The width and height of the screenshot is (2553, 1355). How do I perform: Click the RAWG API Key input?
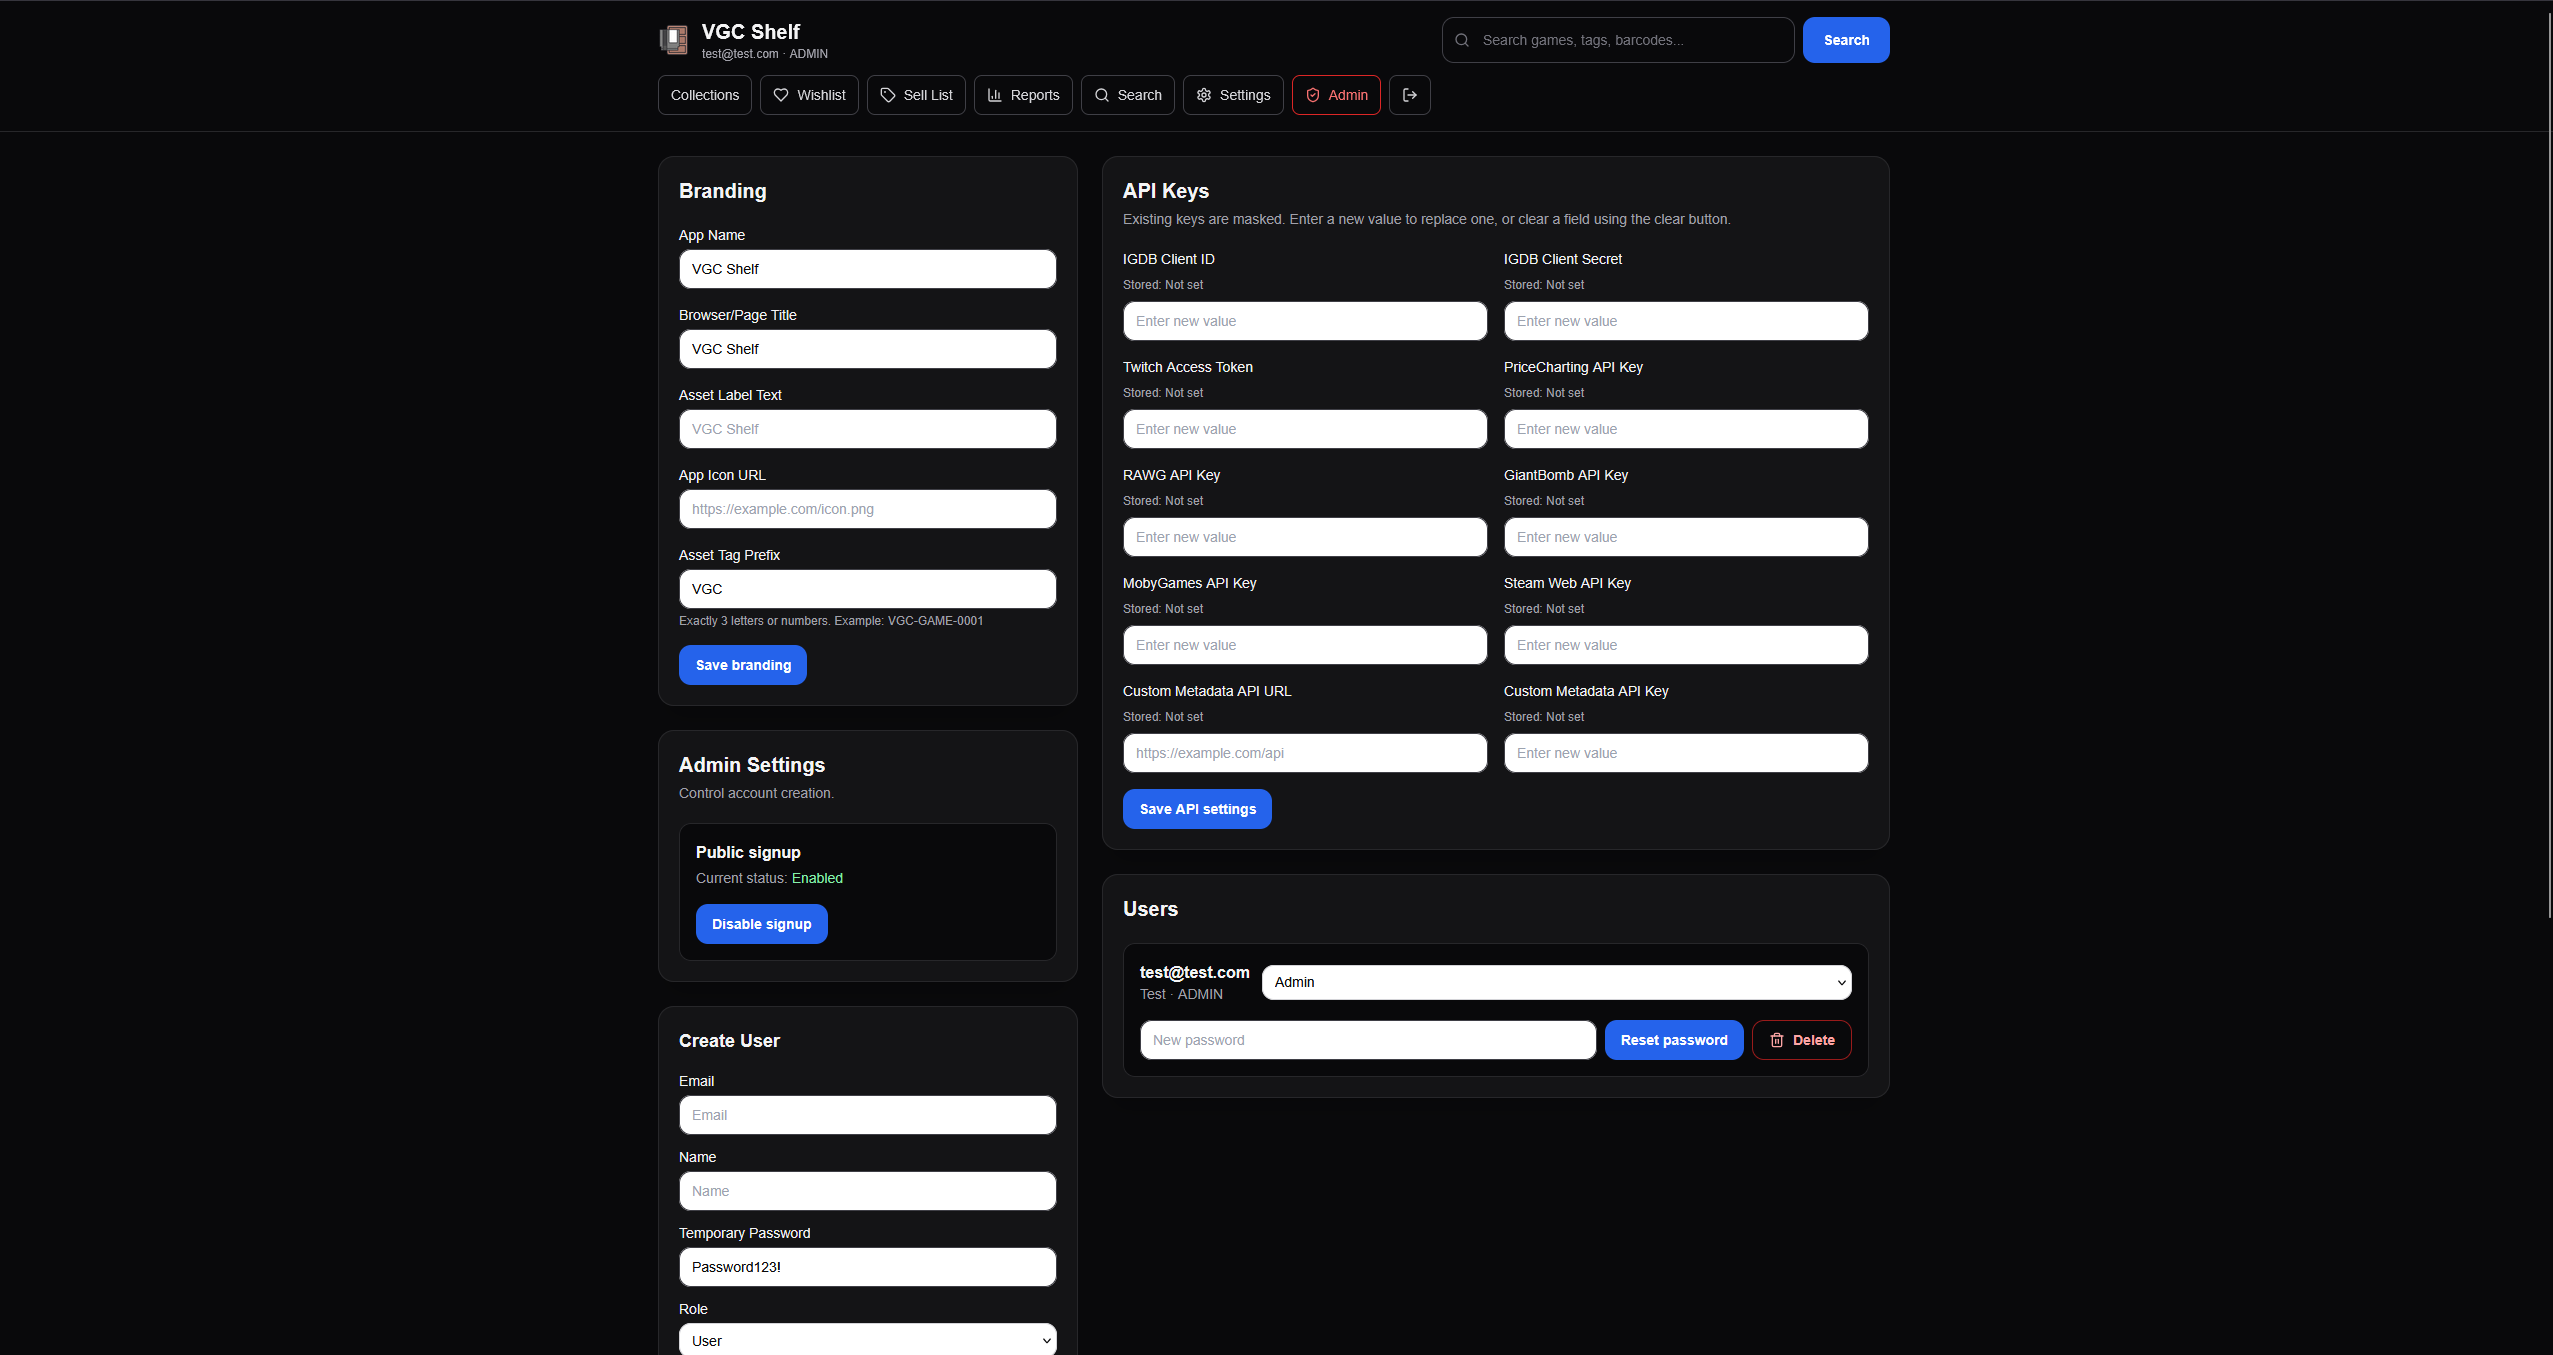tap(1305, 537)
